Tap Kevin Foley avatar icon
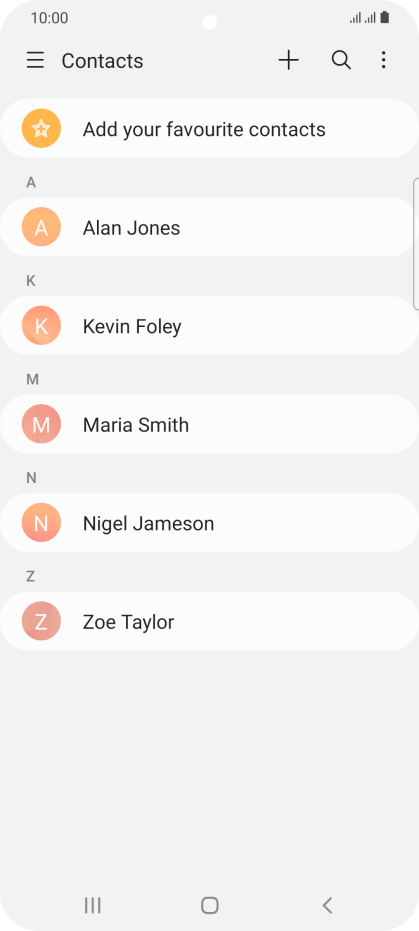The width and height of the screenshot is (419, 931). 41,325
